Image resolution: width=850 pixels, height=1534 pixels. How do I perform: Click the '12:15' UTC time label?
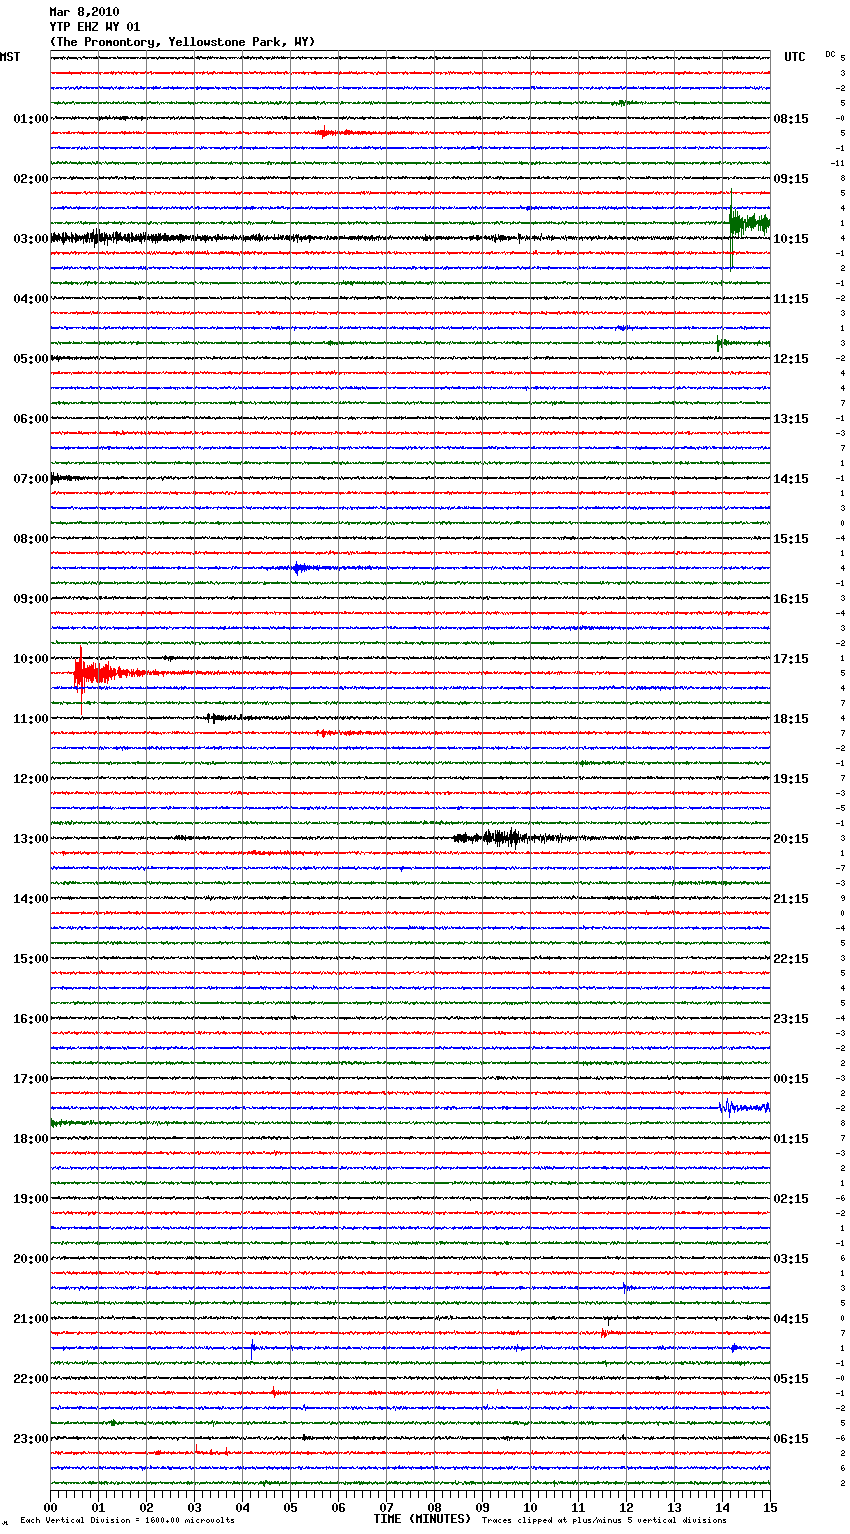point(791,359)
